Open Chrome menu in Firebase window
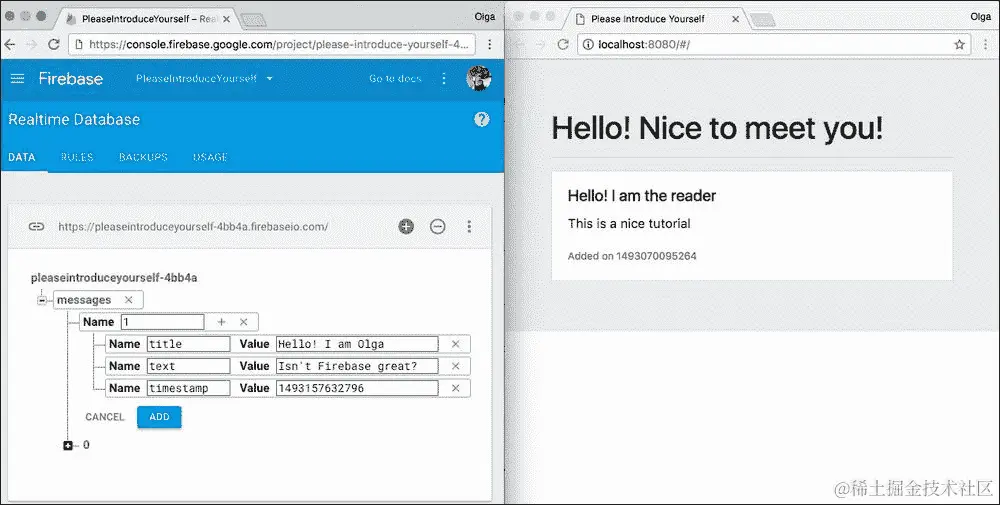 pyautogui.click(x=489, y=44)
